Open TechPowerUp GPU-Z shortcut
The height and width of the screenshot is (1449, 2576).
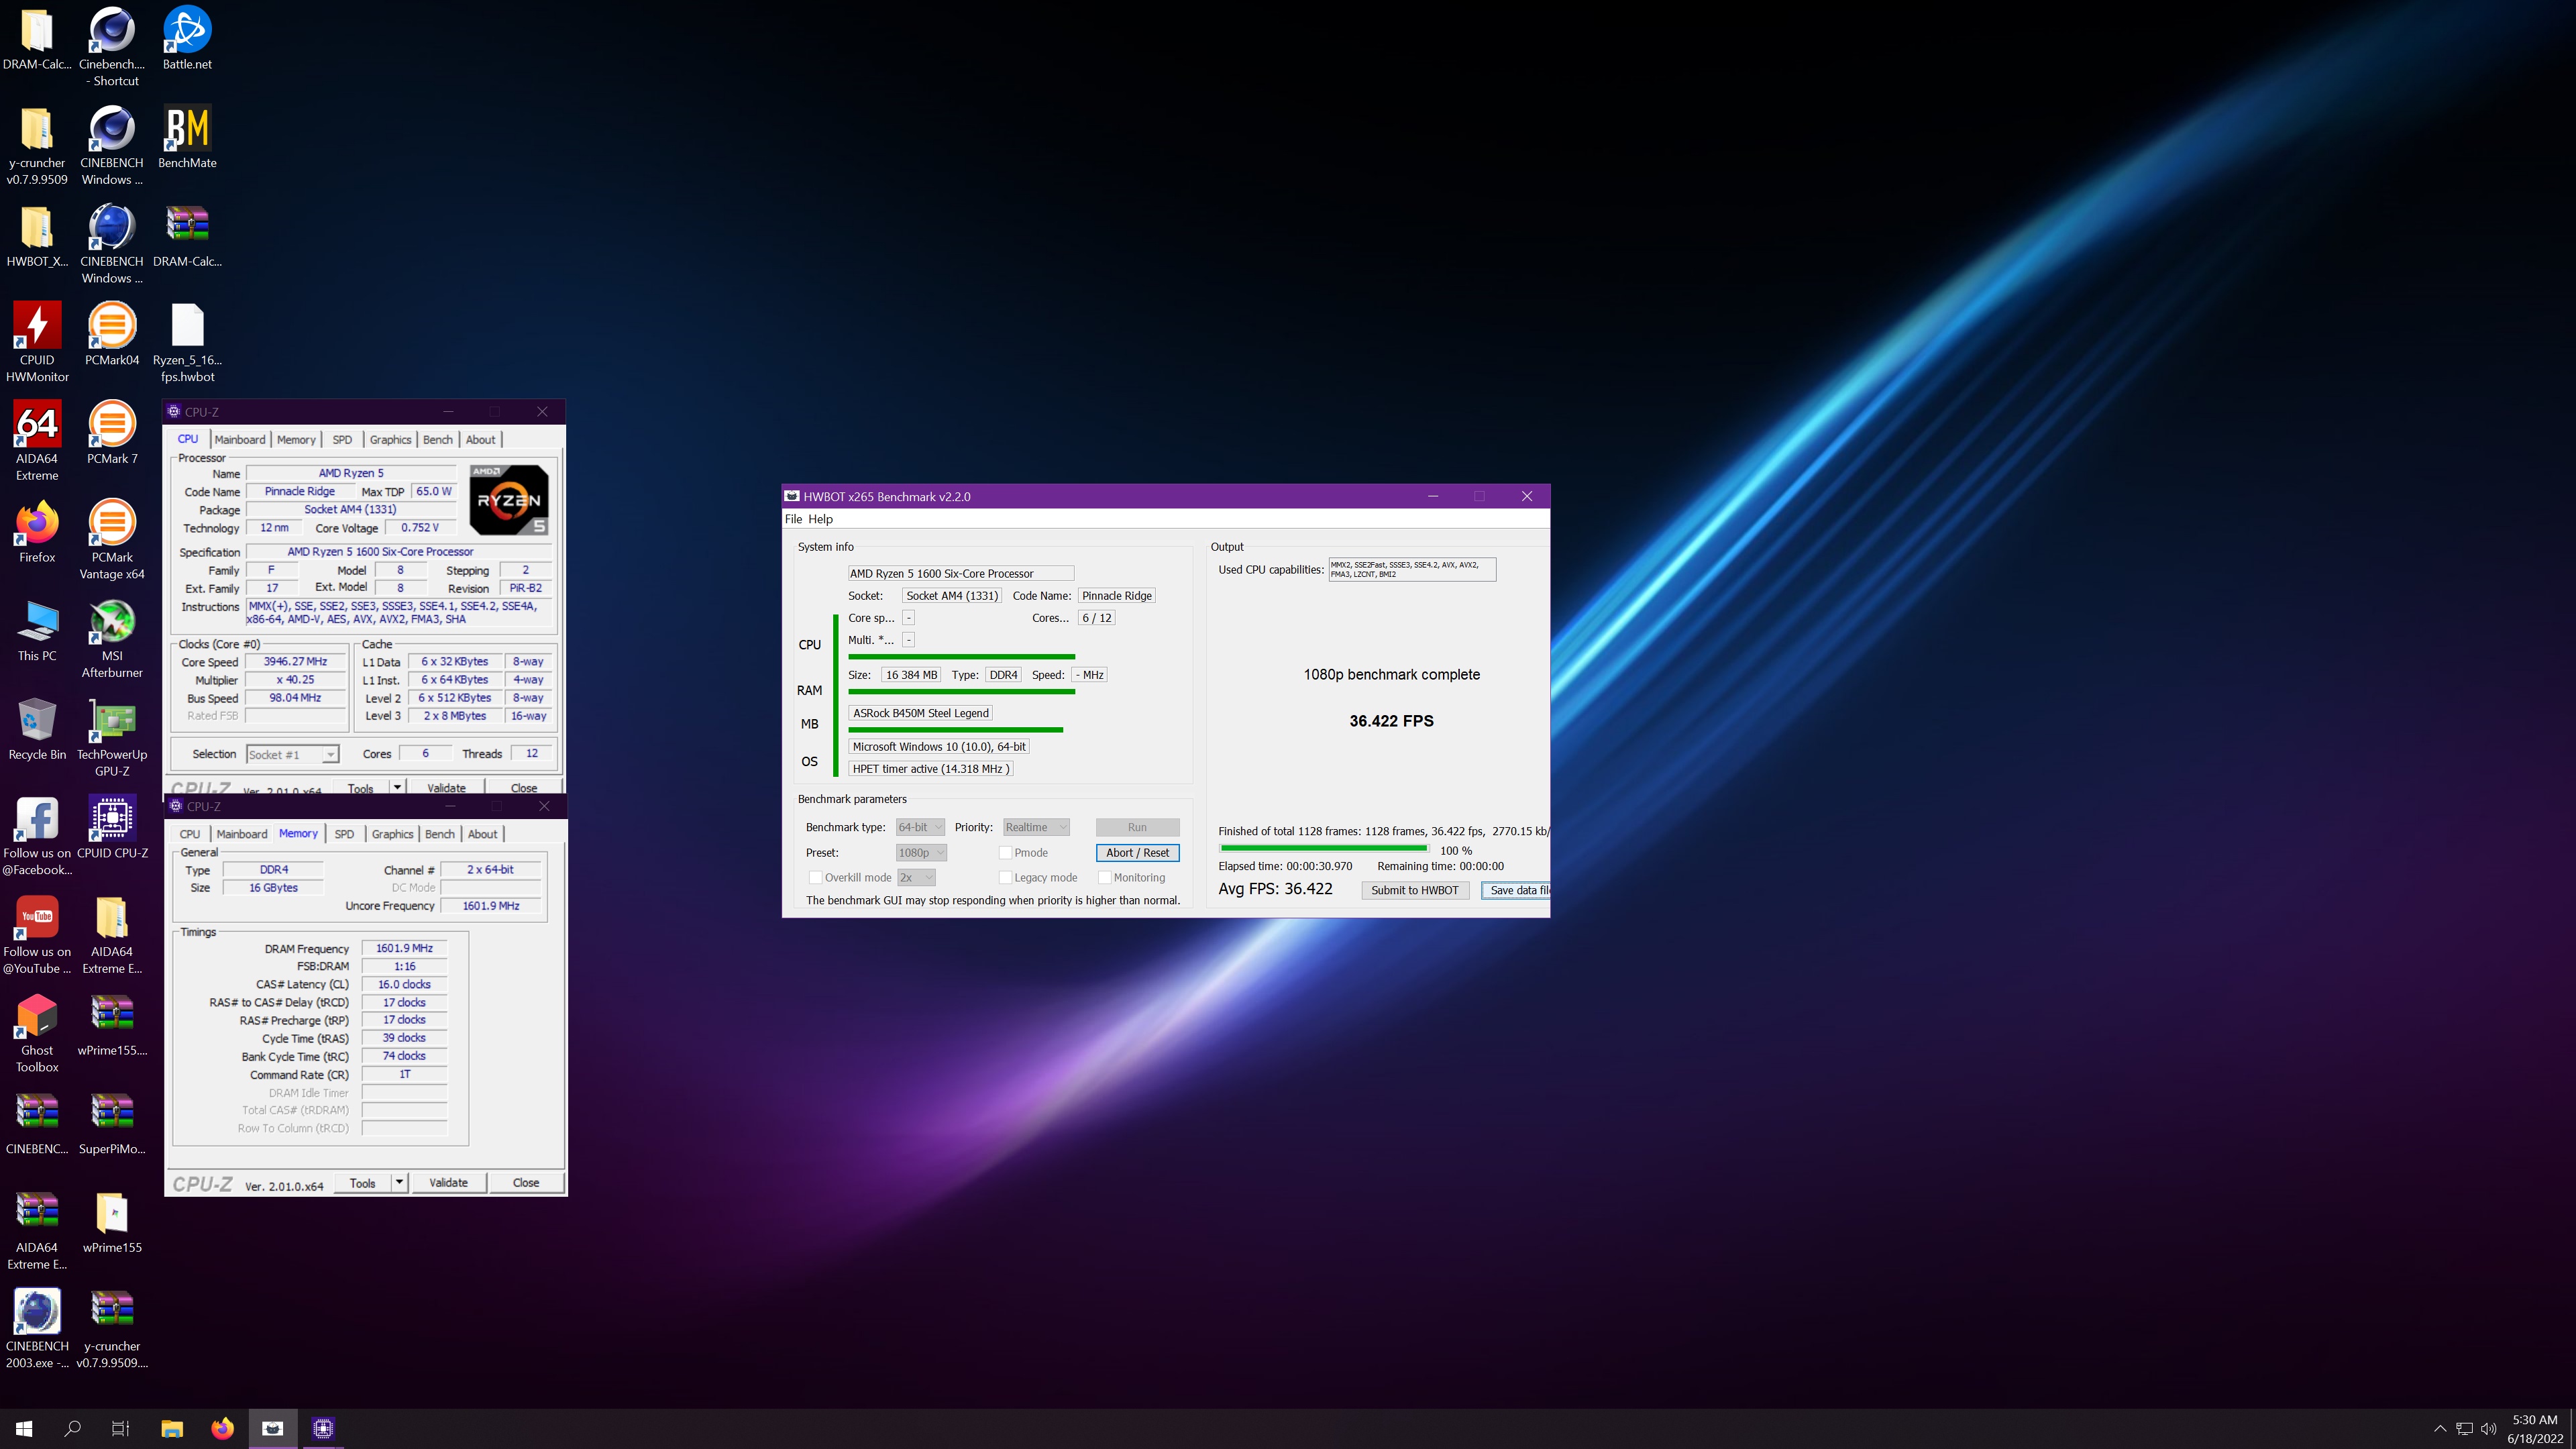[x=112, y=737]
